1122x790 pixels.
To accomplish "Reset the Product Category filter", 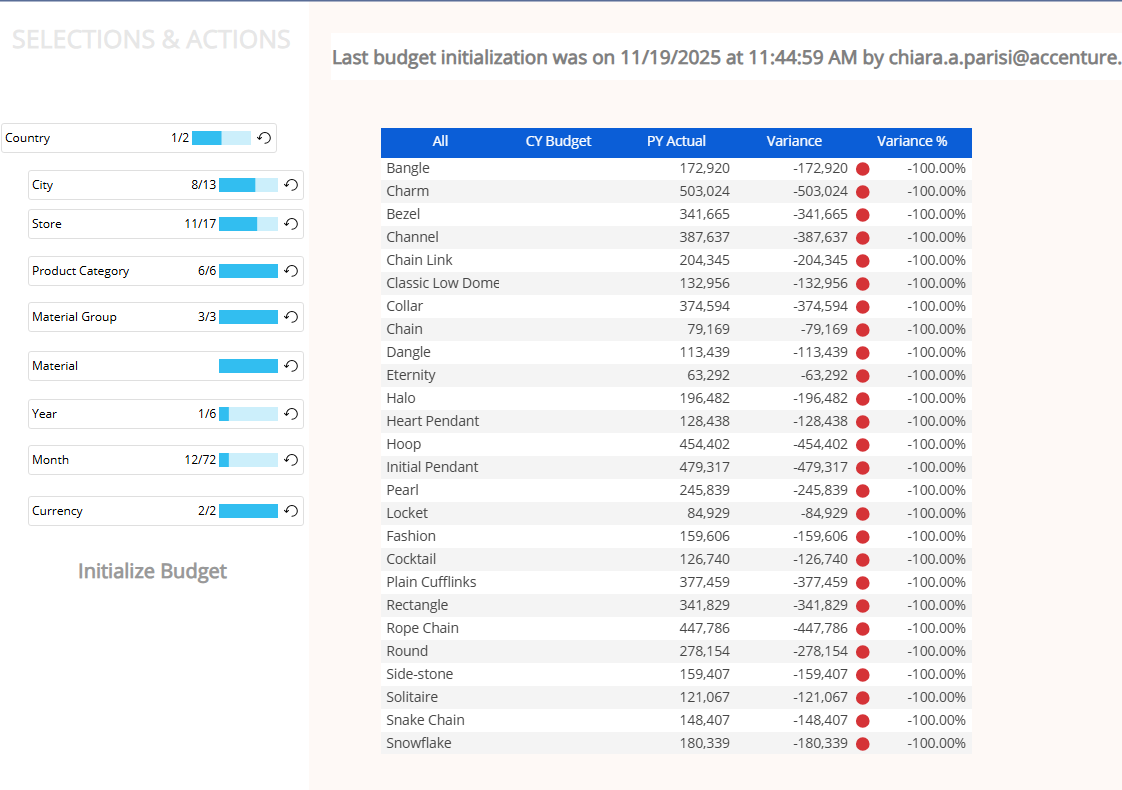I will pyautogui.click(x=291, y=270).
